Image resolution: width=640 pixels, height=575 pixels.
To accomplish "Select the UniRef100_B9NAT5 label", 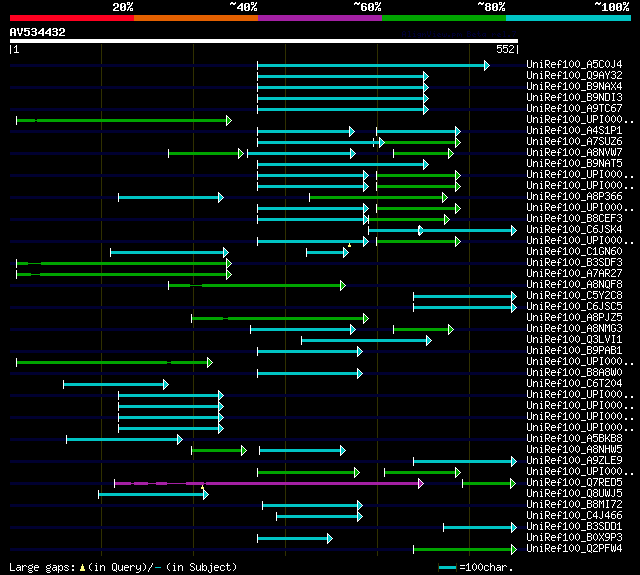I will [x=574, y=164].
